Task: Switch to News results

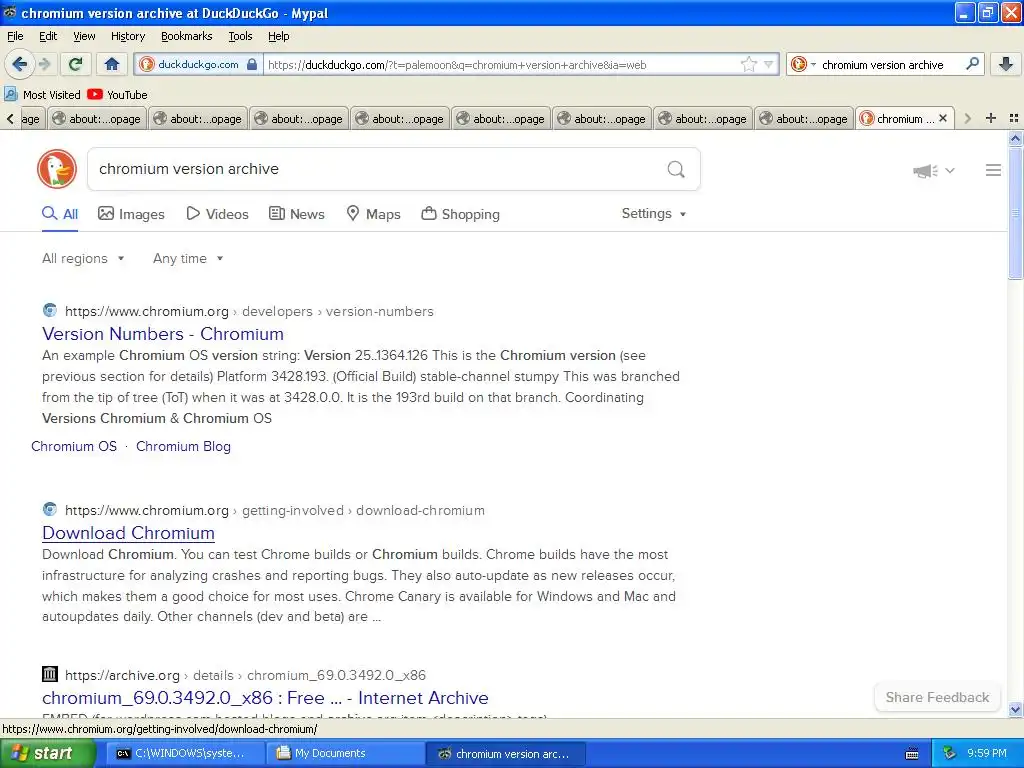Action: coord(296,214)
